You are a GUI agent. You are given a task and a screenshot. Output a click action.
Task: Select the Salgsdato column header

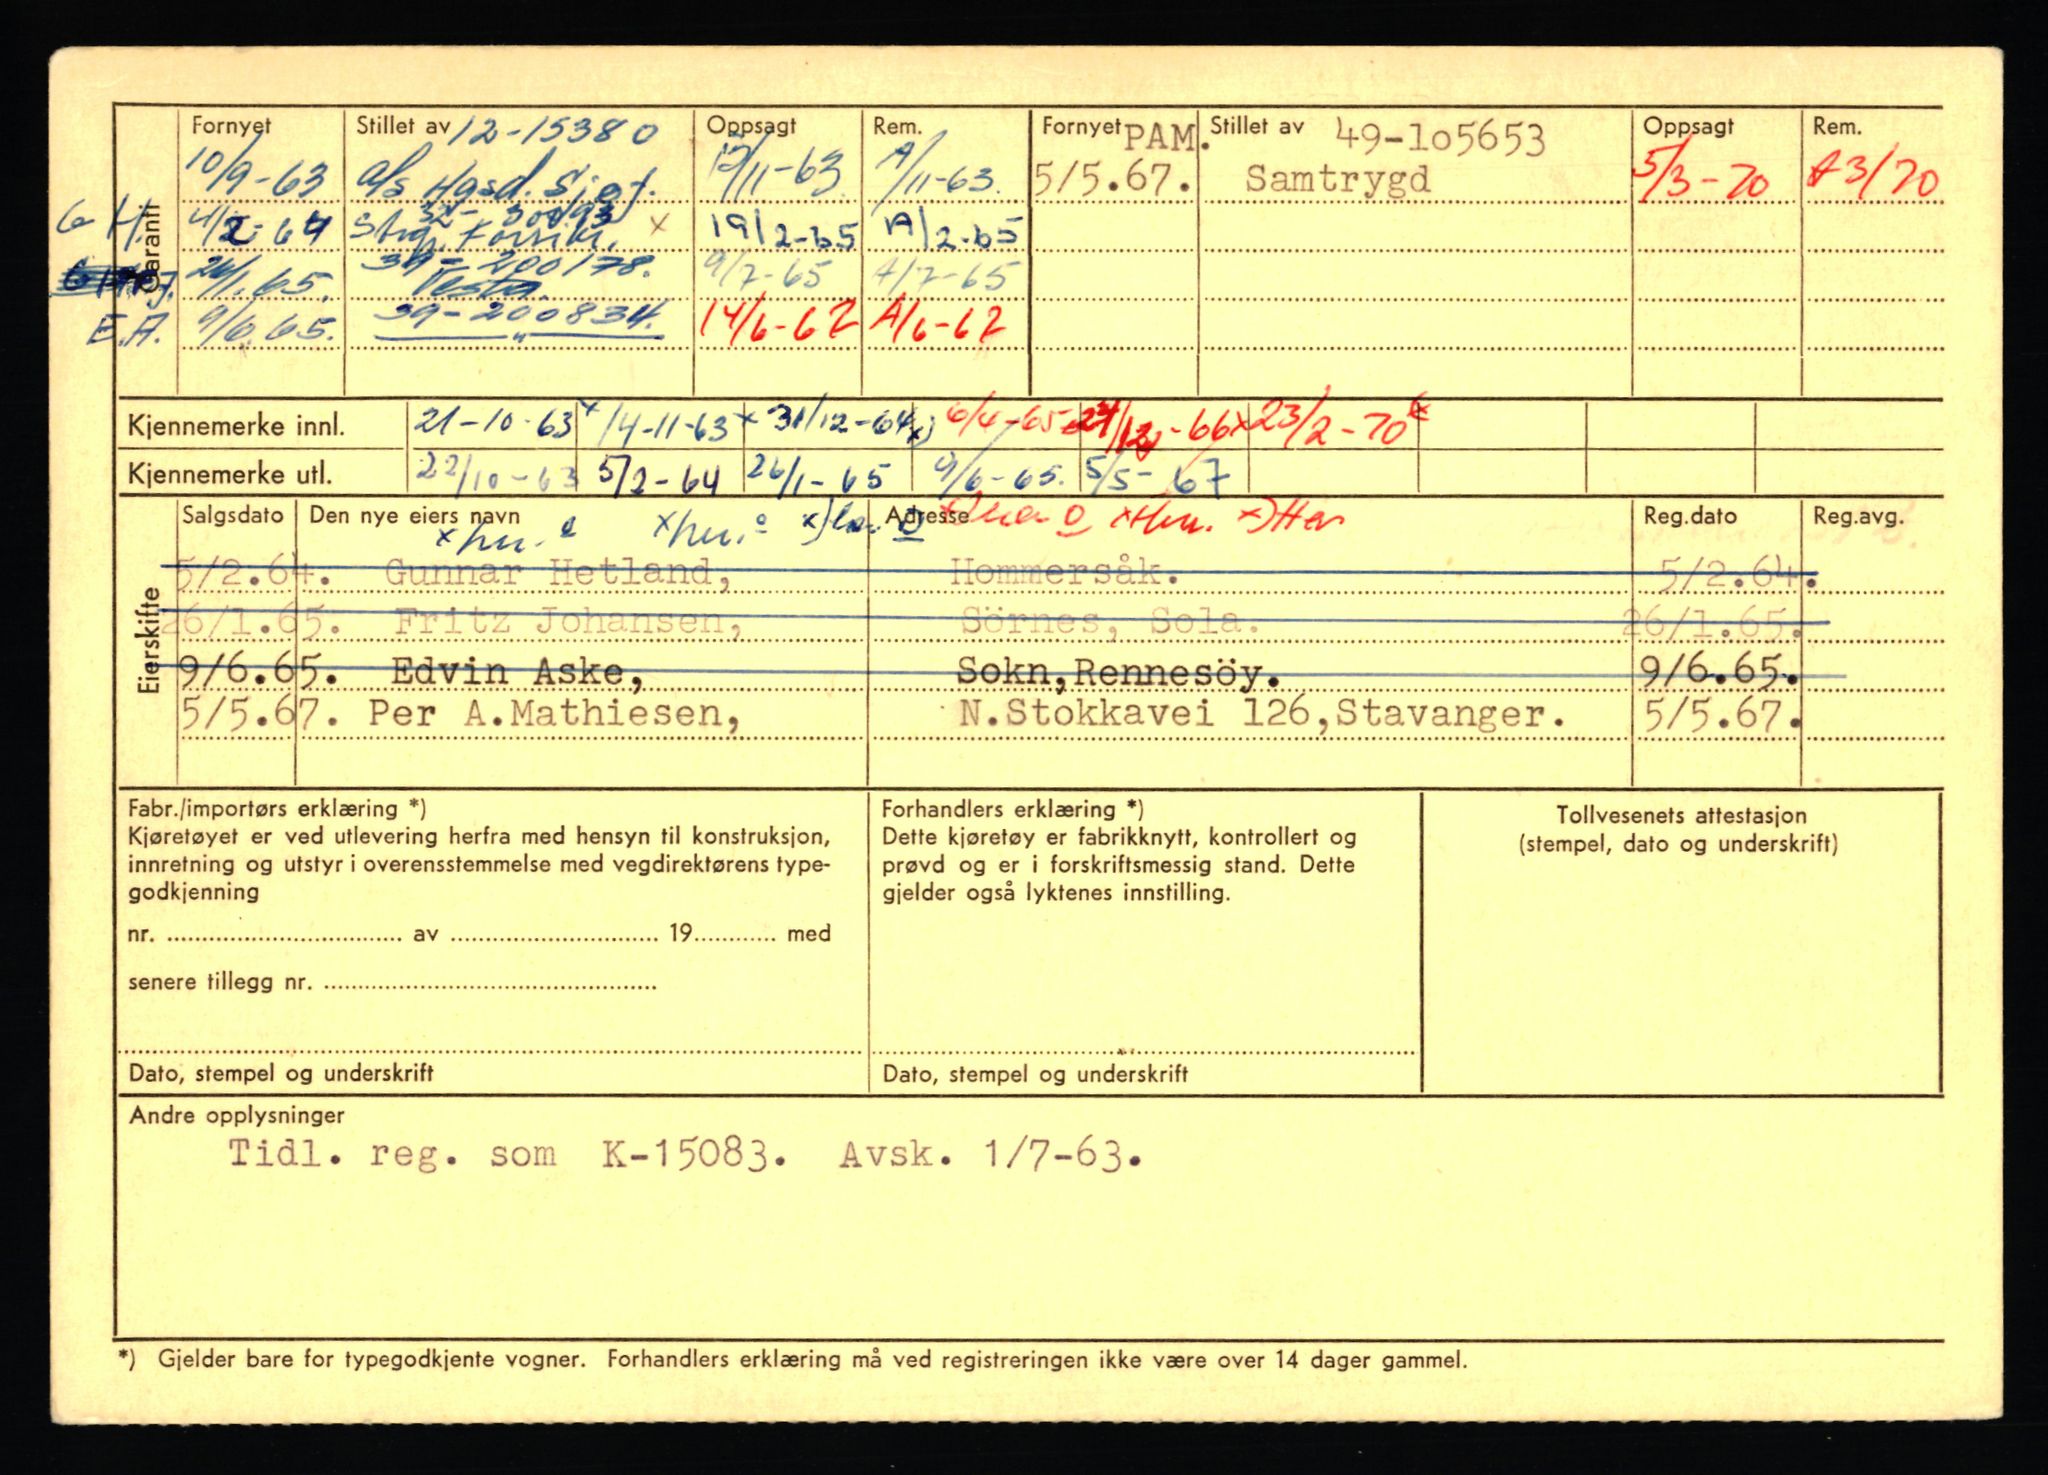pyautogui.click(x=232, y=516)
